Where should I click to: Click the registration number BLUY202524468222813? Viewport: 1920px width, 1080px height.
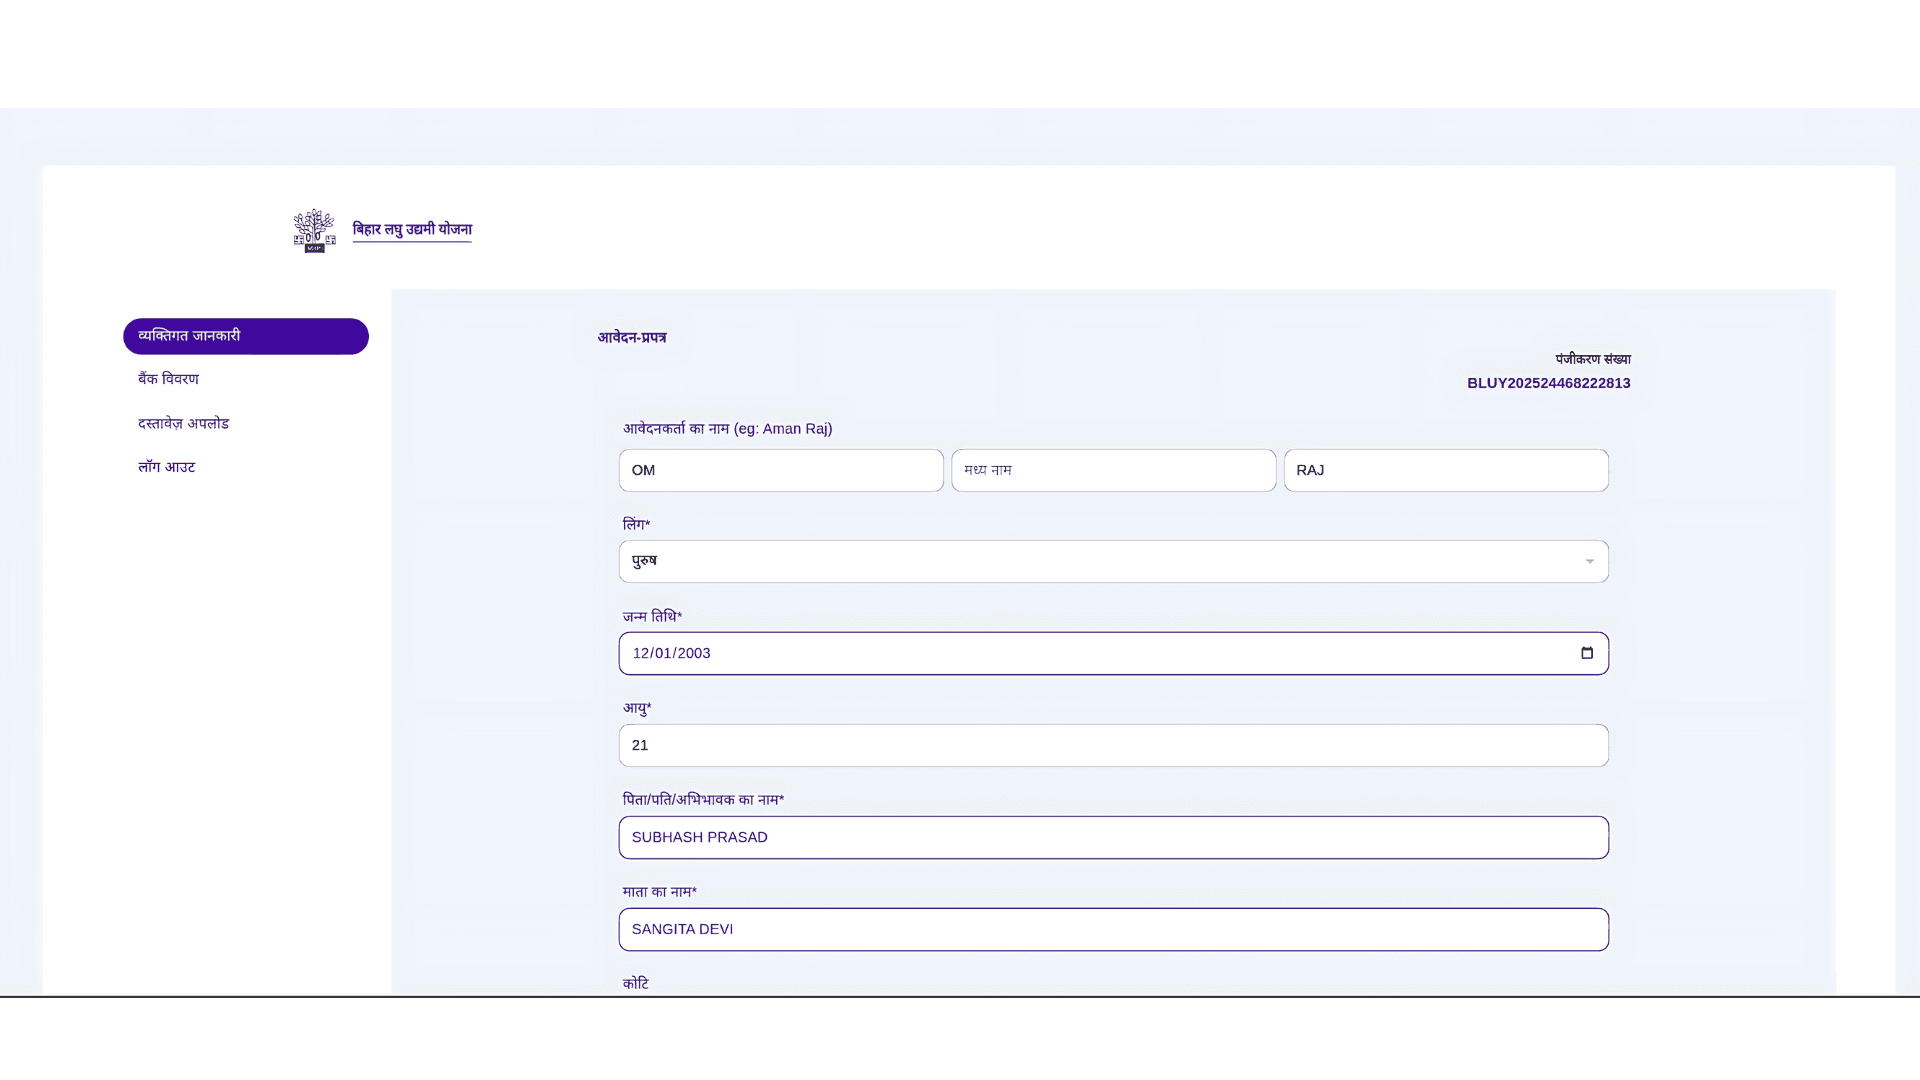click(1548, 383)
